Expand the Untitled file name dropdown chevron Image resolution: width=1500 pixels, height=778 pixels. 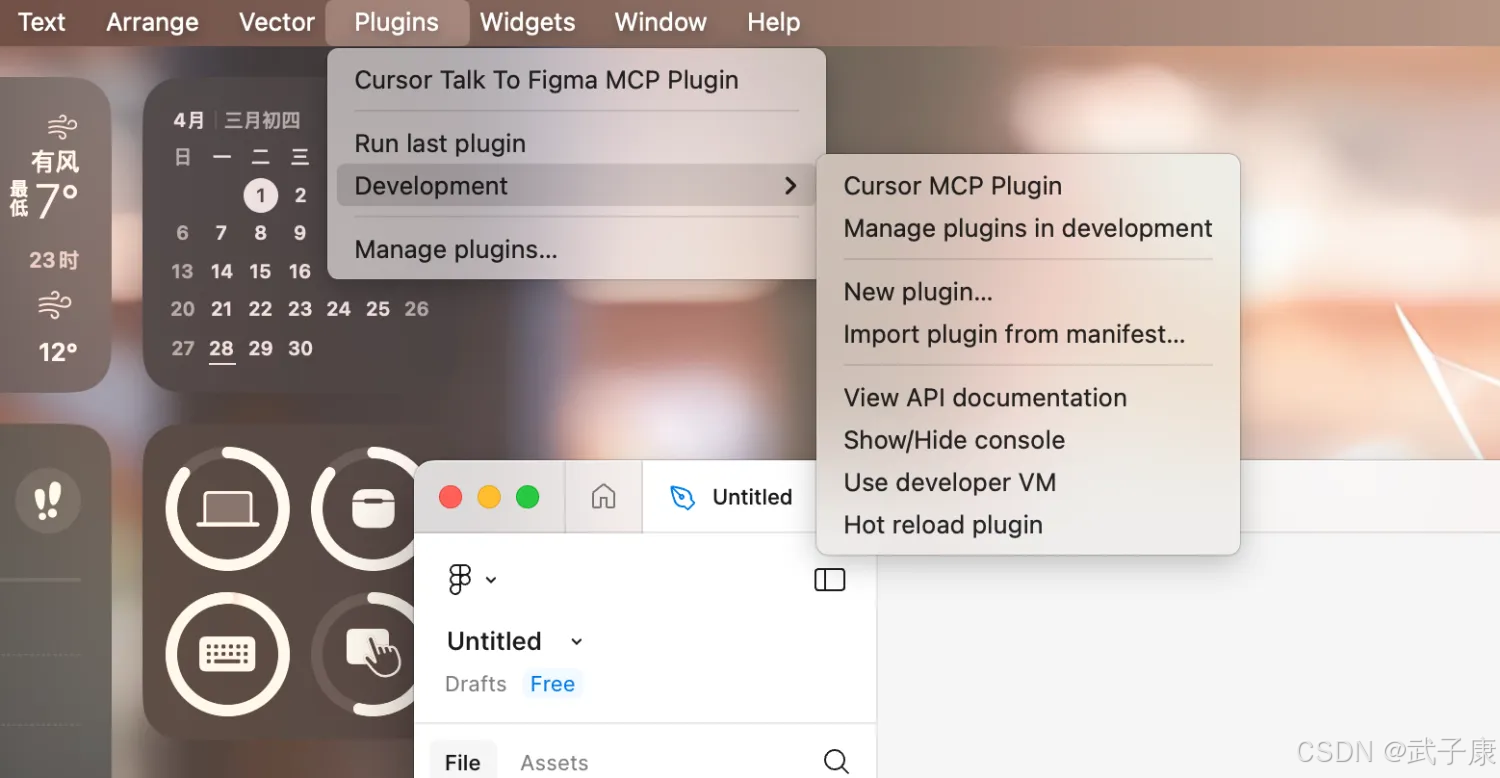coord(576,641)
